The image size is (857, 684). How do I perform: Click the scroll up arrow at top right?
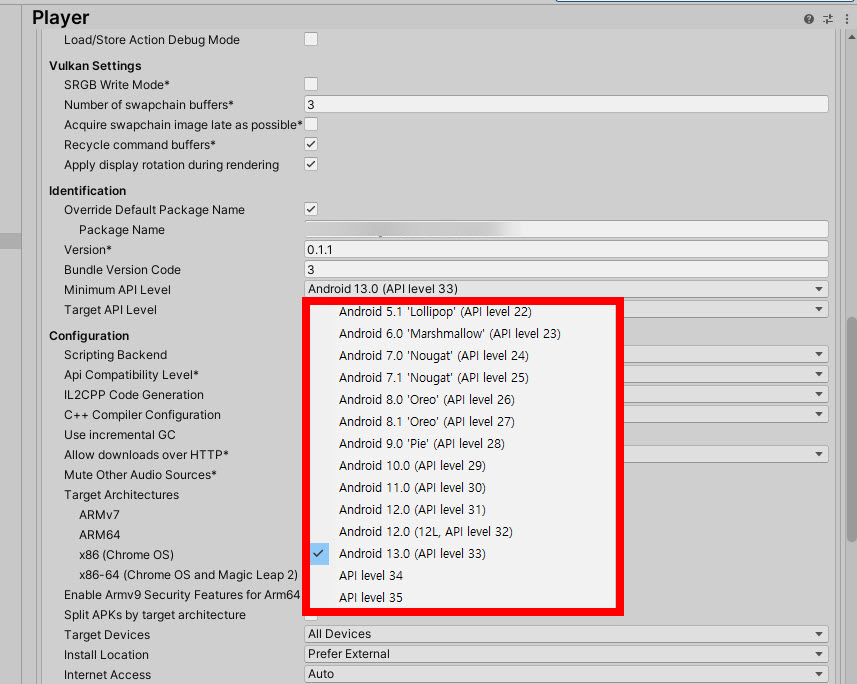852,37
